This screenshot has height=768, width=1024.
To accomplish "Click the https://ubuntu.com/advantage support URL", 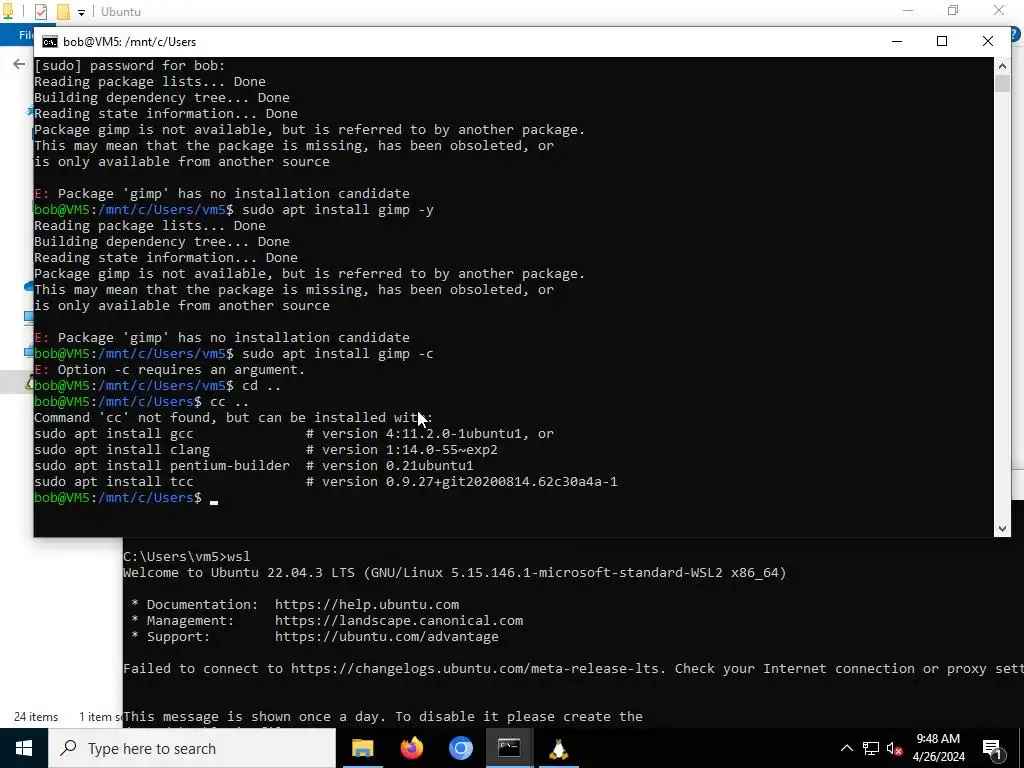I will click(x=387, y=637).
